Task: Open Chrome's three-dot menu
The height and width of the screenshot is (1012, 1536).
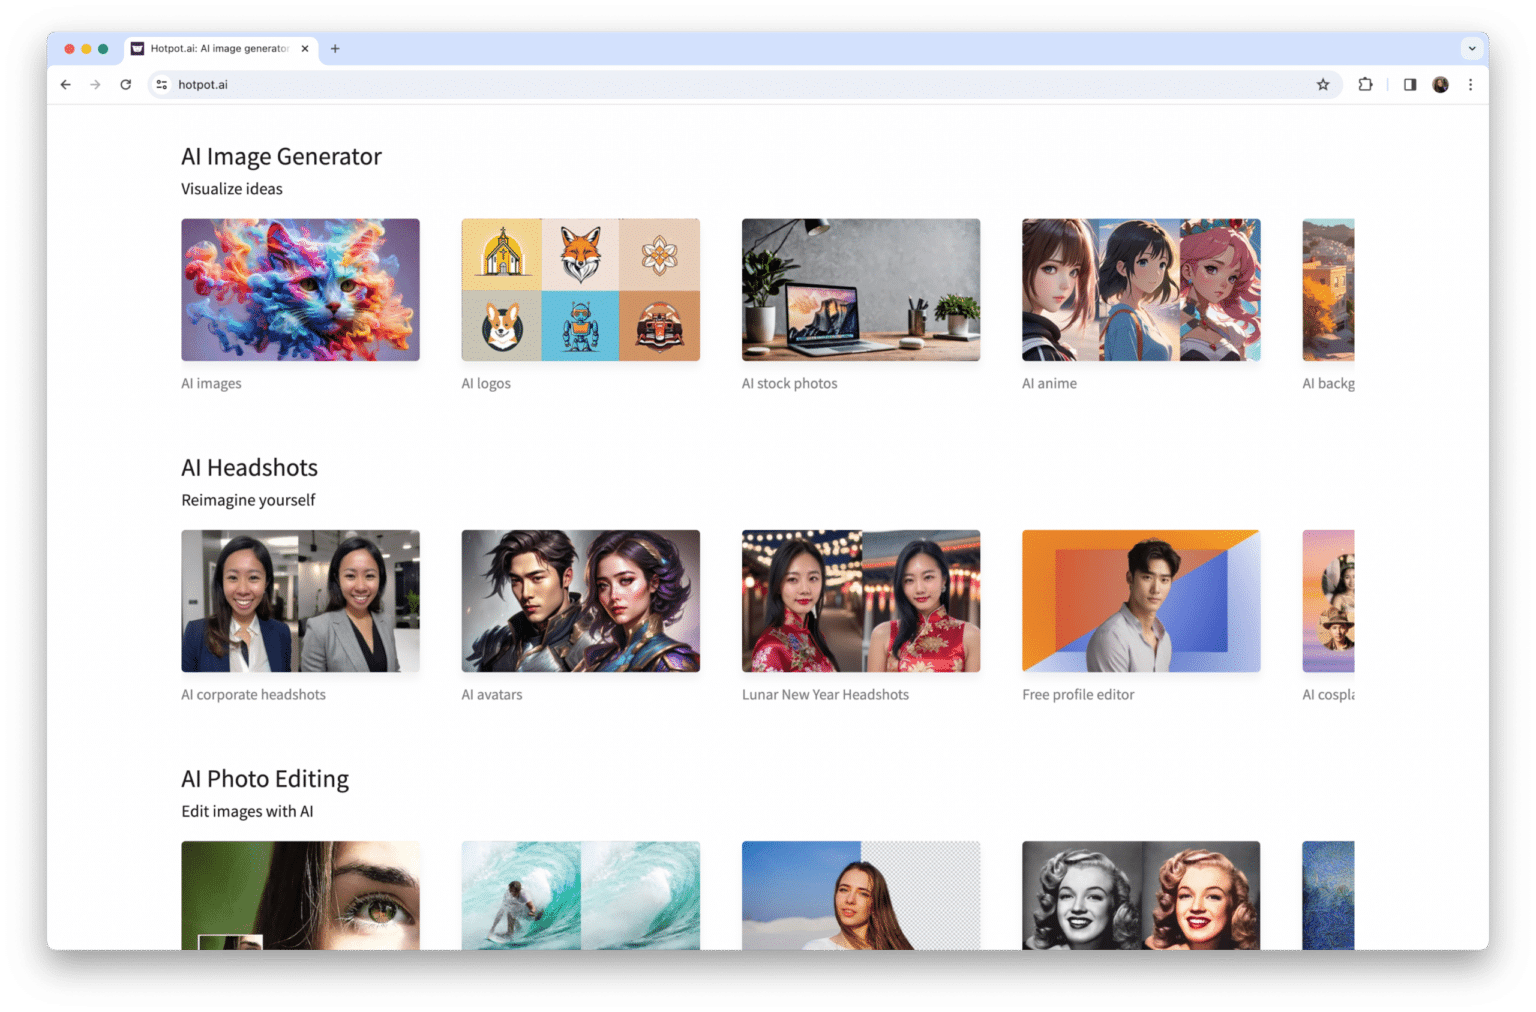Action: (x=1470, y=85)
